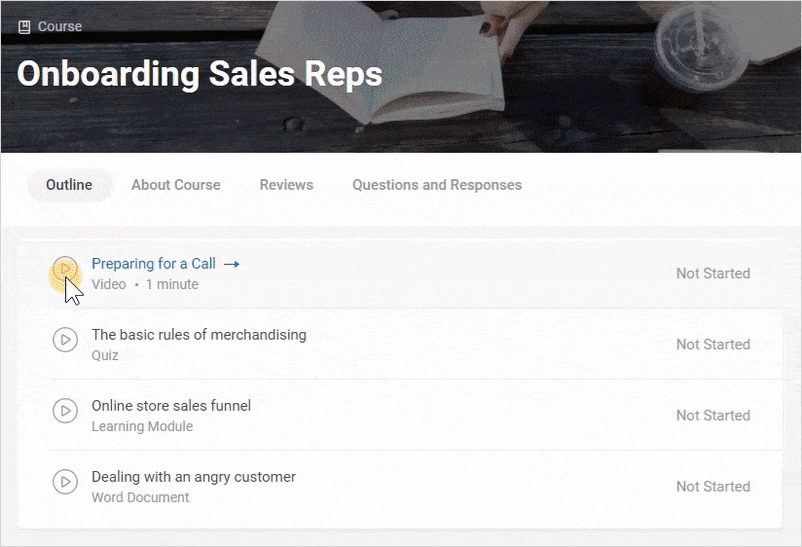This screenshot has width=802, height=547.
Task: Click play icon for Online store sales funnel
Action: (x=65, y=411)
